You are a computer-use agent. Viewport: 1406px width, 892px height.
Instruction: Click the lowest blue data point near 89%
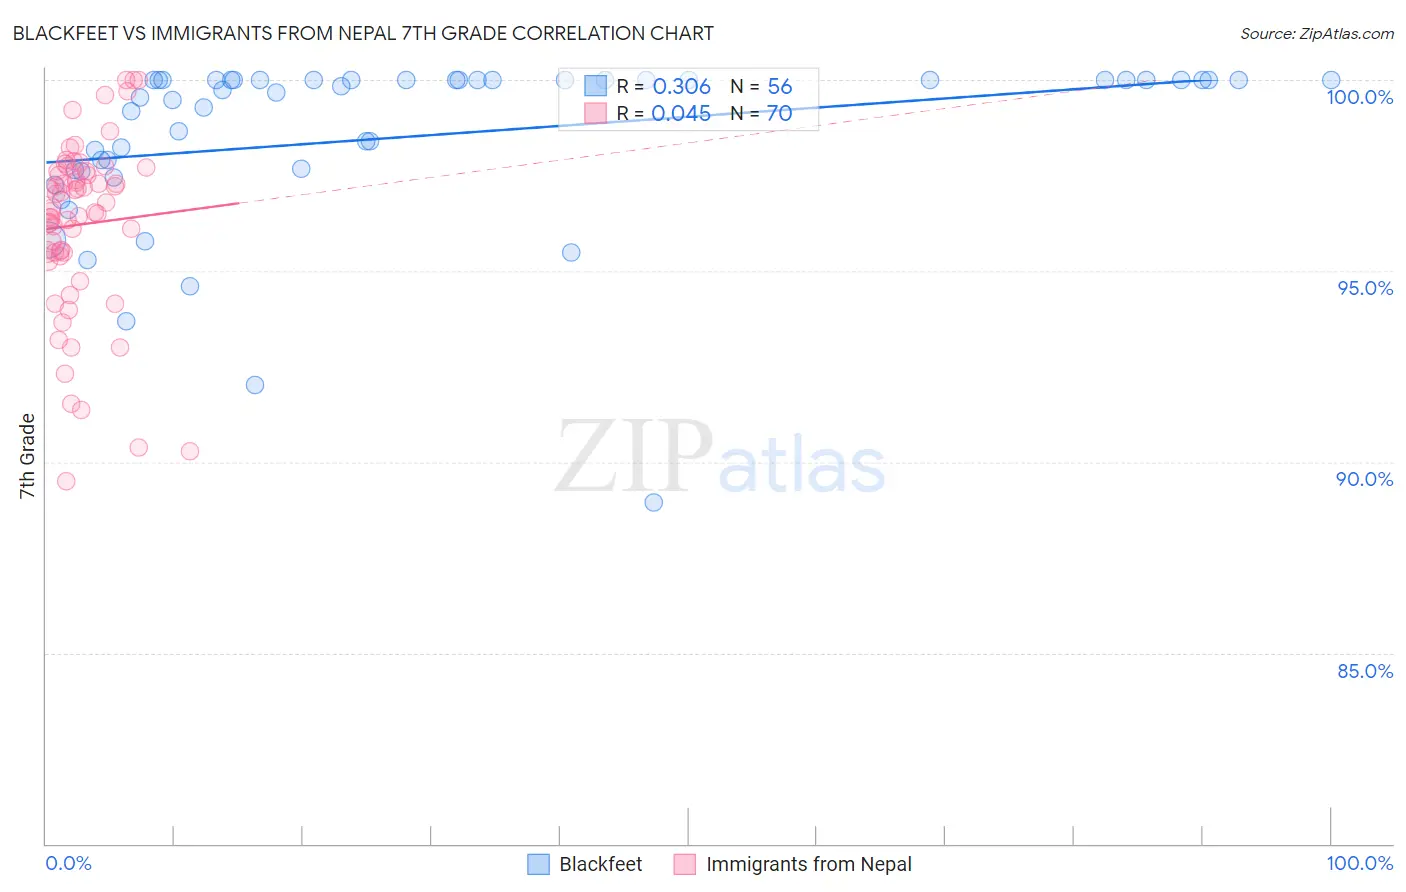pyautogui.click(x=654, y=502)
